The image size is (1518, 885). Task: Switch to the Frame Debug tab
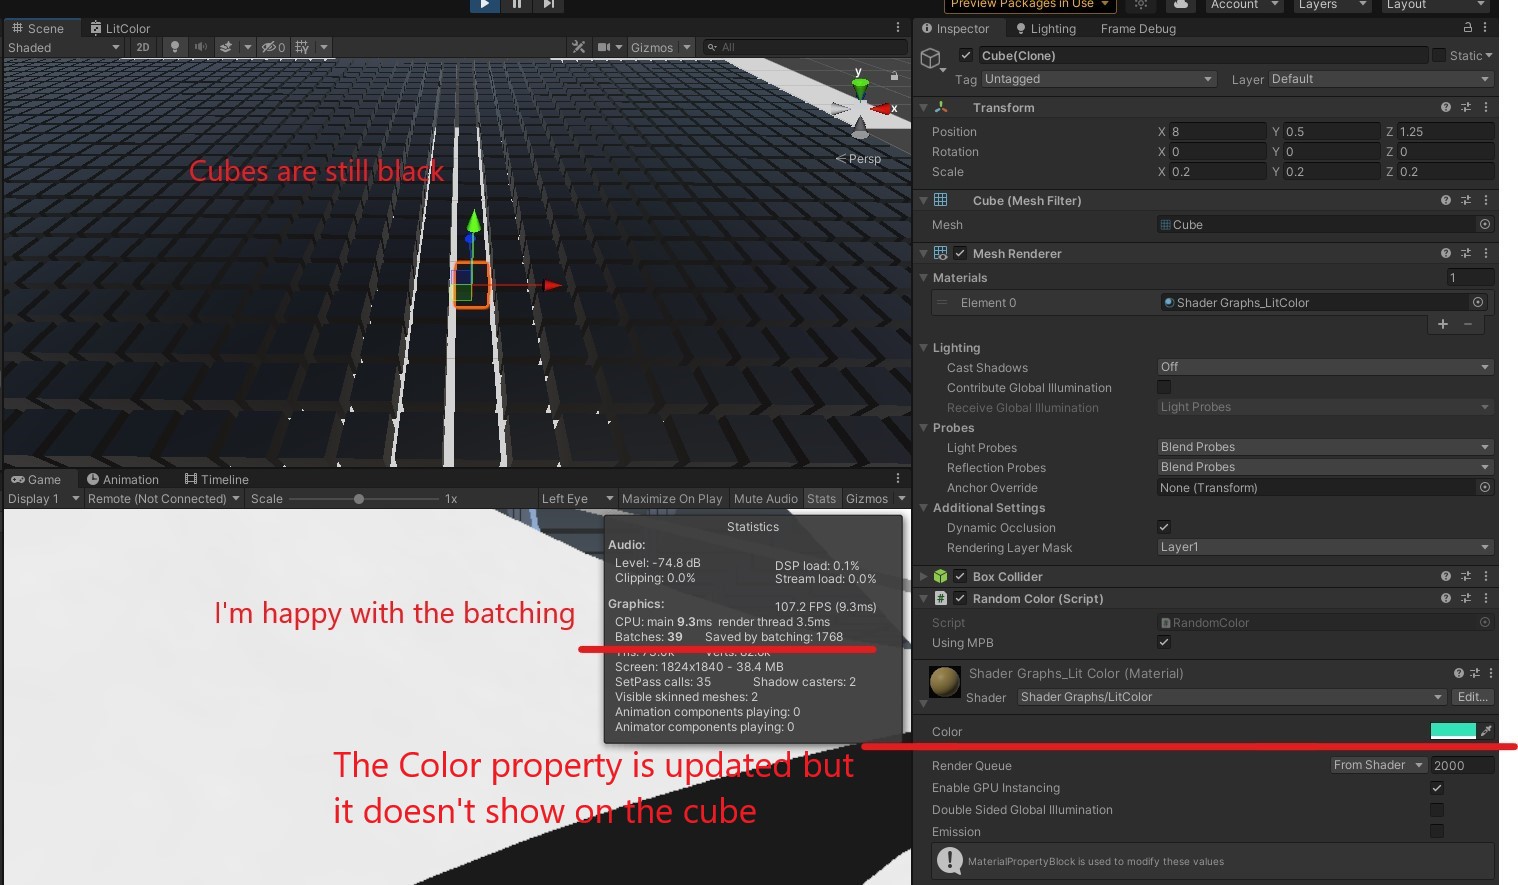[x=1137, y=28]
